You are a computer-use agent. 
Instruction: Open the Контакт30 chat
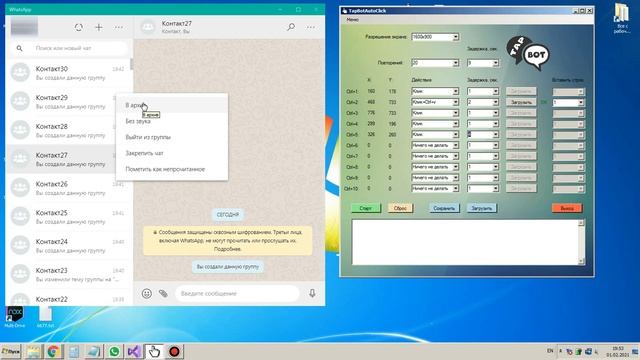[x=69, y=73]
